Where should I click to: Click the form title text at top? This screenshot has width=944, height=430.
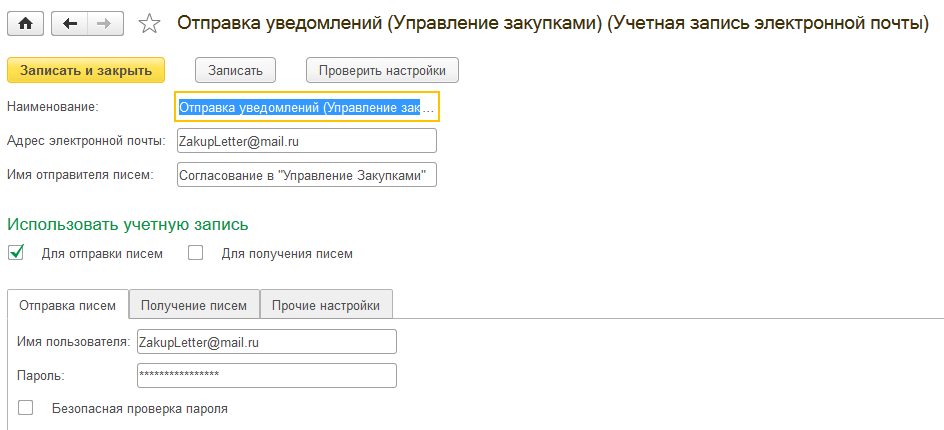pyautogui.click(x=553, y=23)
